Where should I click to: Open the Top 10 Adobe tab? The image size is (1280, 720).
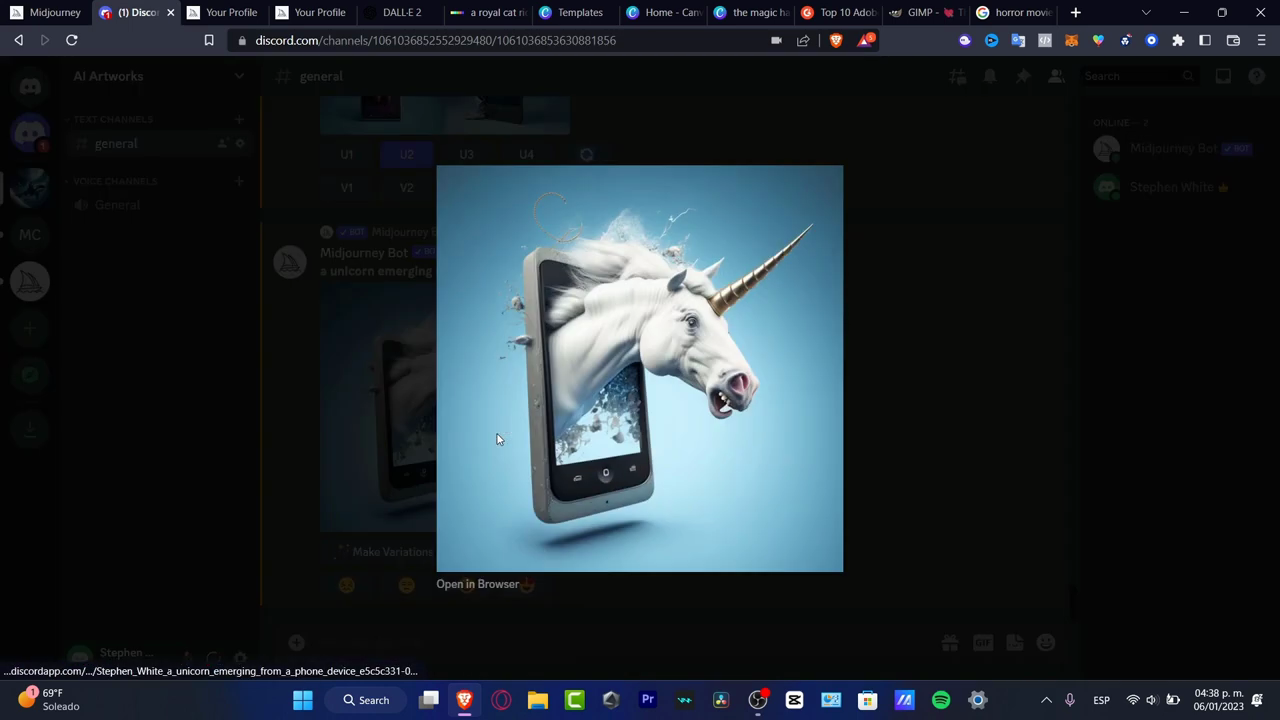[x=840, y=13]
